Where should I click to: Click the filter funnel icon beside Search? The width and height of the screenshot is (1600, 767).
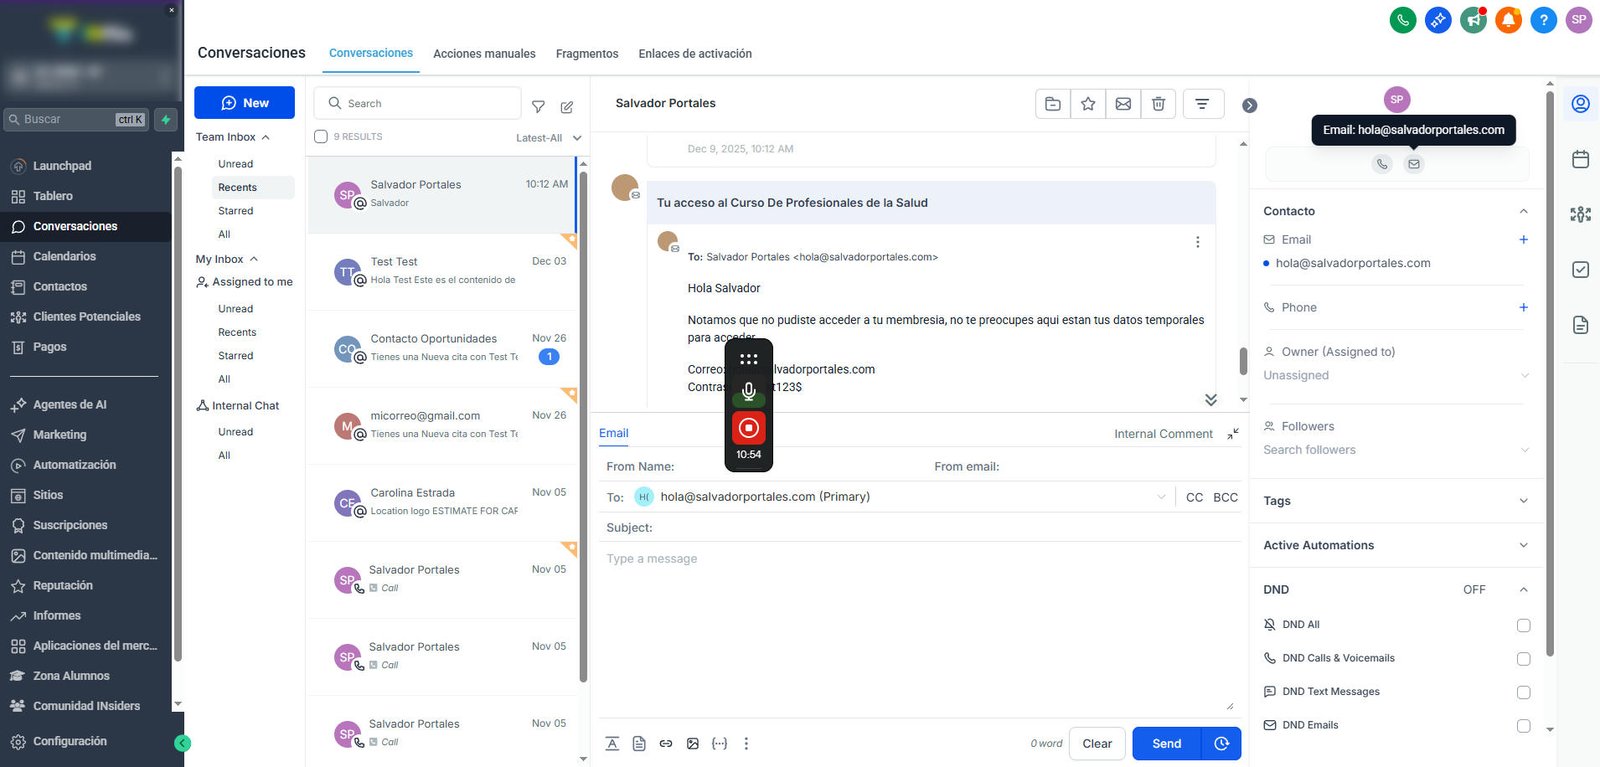coord(538,106)
